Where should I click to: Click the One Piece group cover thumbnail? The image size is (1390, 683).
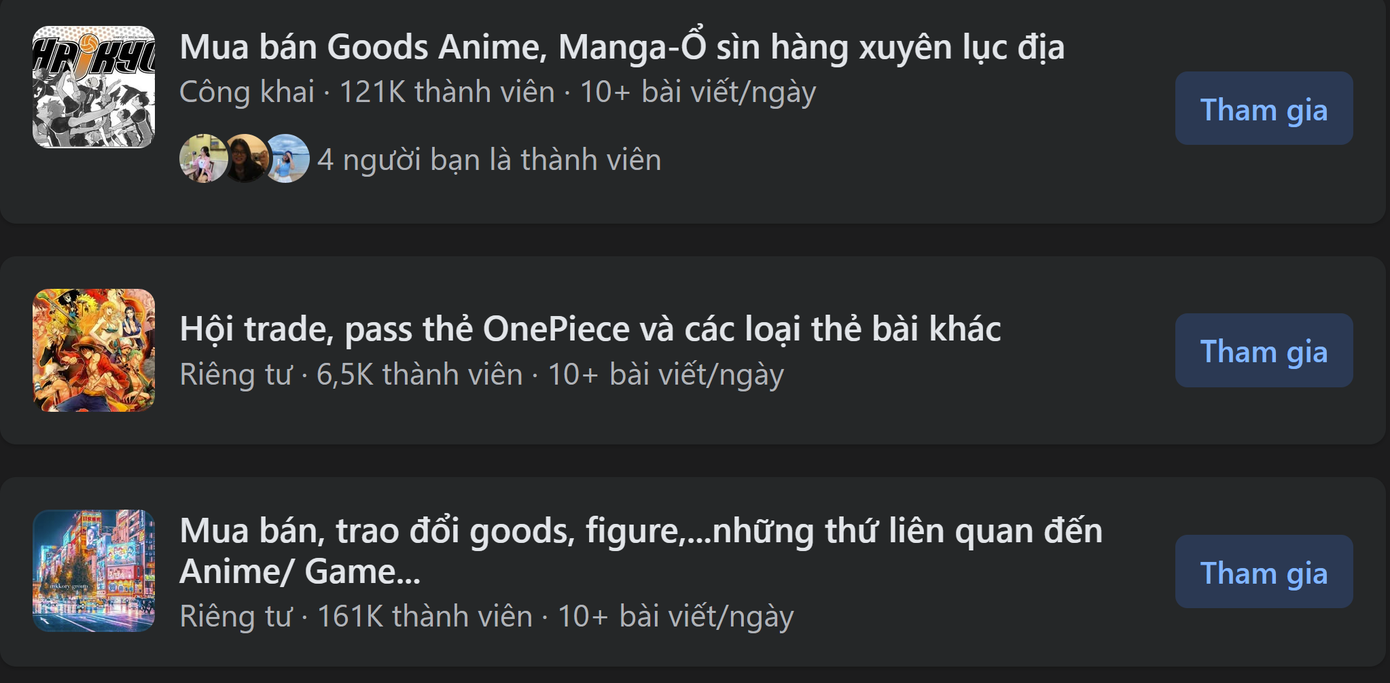(93, 351)
